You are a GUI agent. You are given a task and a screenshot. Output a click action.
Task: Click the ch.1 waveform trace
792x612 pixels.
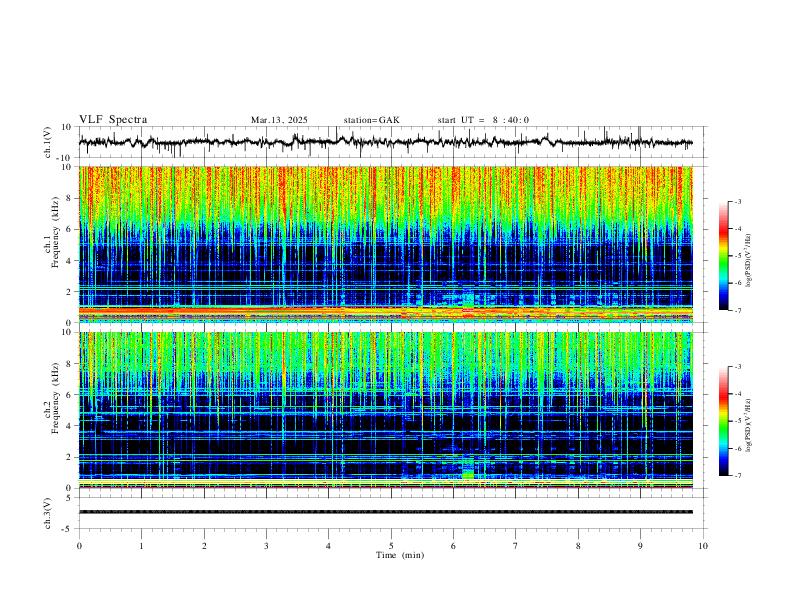pyautogui.click(x=386, y=142)
